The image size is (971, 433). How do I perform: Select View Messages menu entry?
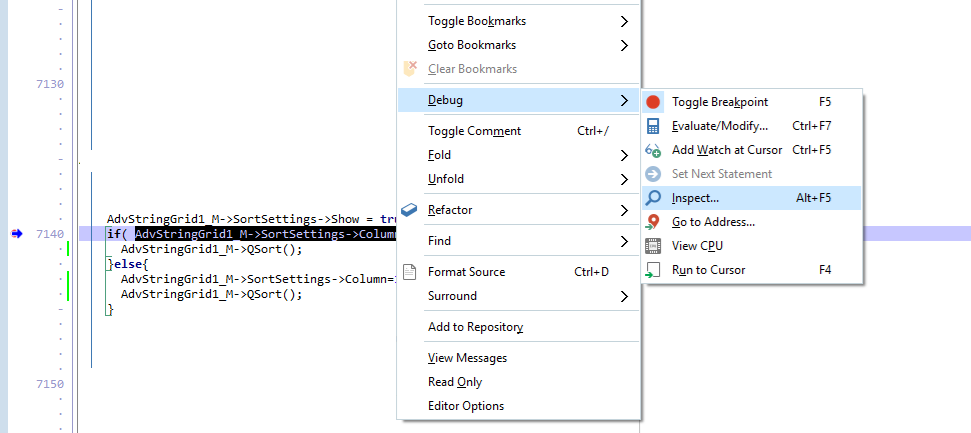click(467, 358)
